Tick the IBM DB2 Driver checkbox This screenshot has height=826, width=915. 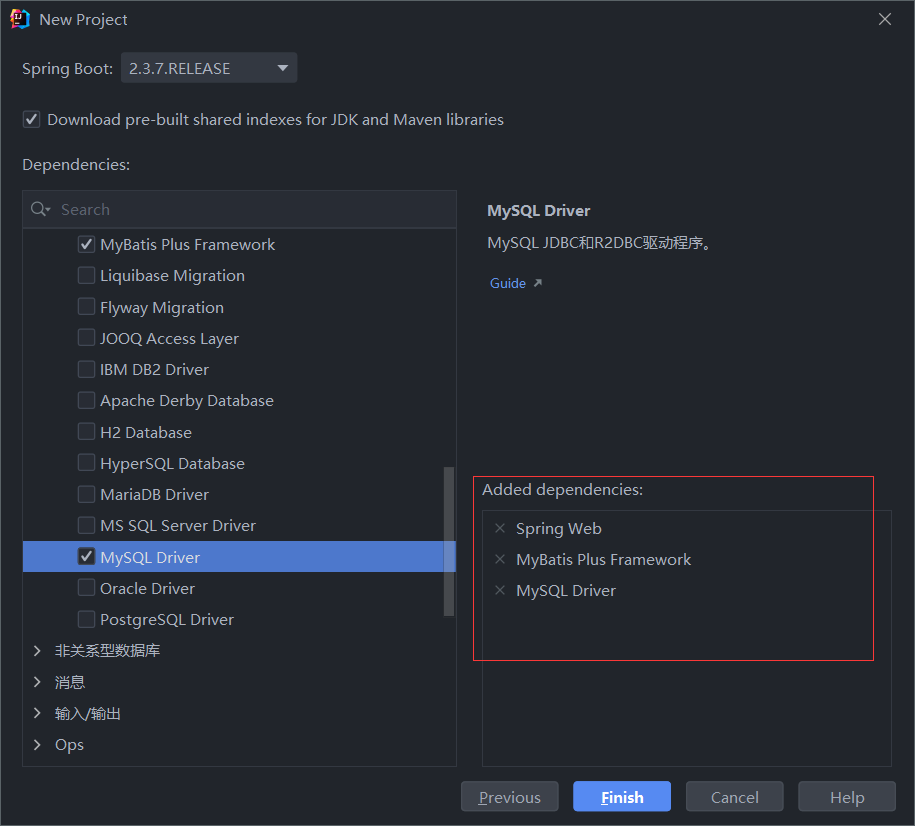(86, 369)
